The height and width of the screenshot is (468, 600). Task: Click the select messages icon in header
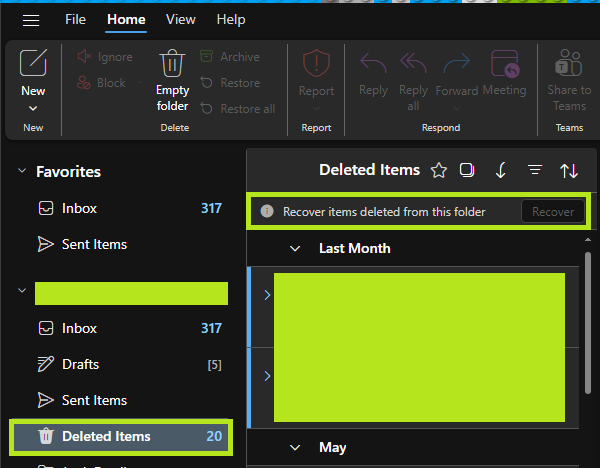(466, 170)
